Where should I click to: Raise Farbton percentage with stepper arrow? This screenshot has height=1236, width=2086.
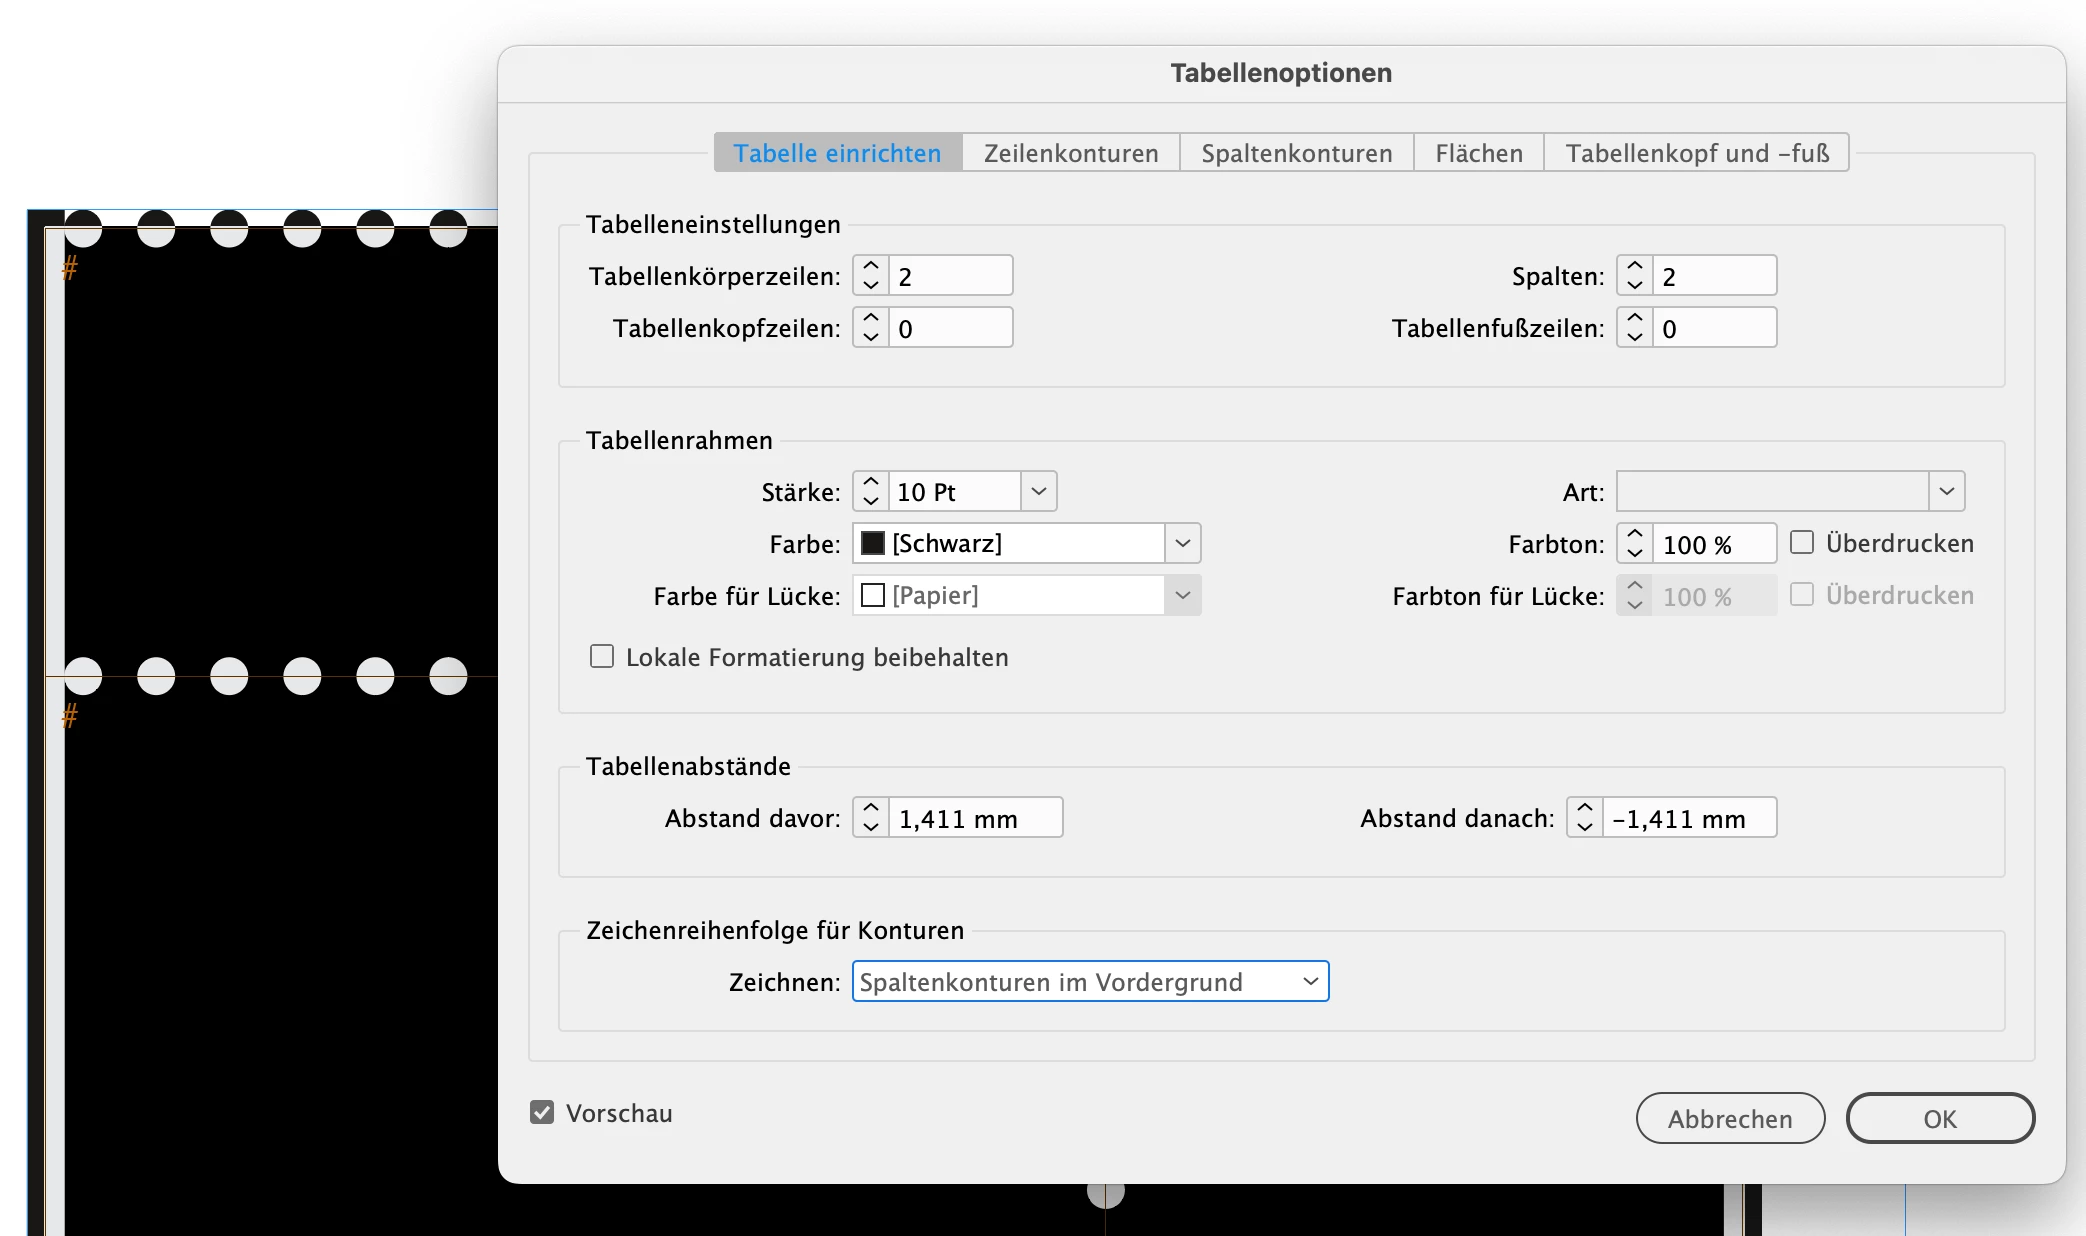tap(1635, 534)
